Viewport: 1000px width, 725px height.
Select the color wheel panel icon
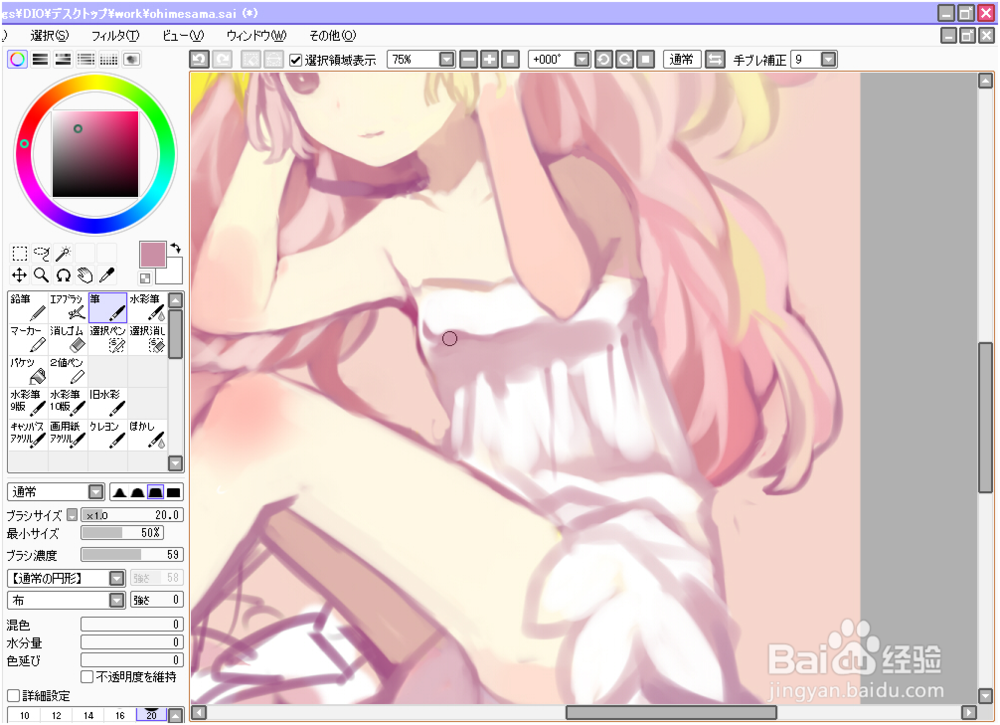pos(17,59)
